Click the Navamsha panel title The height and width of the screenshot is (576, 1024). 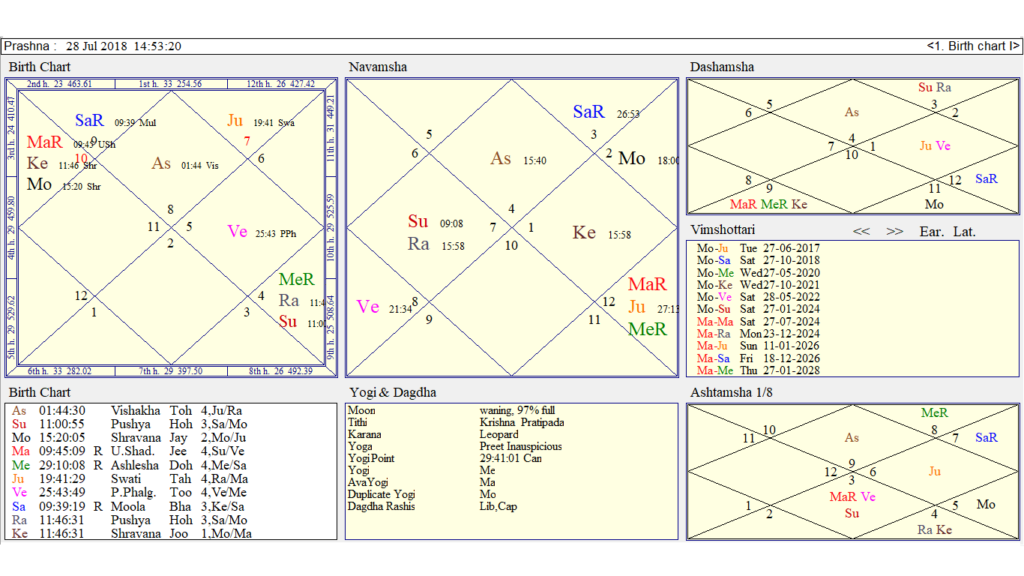(x=377, y=67)
